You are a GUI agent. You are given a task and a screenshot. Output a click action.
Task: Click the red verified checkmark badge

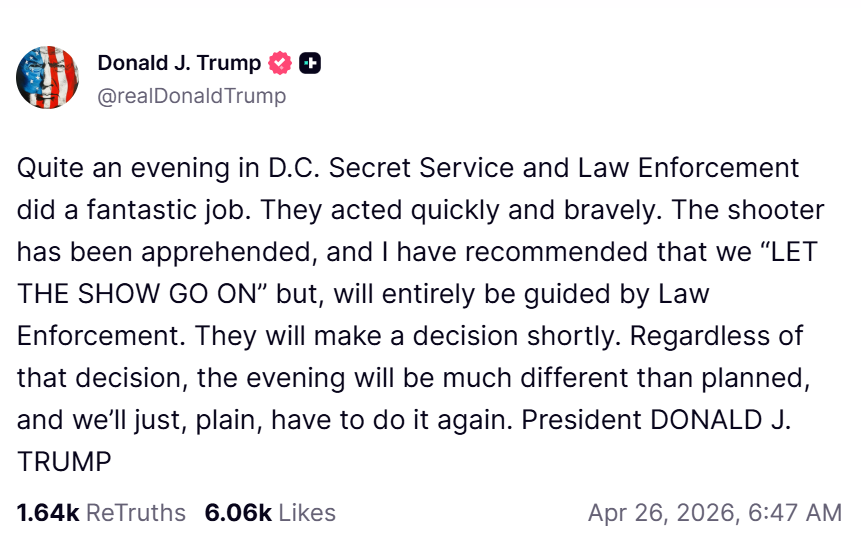coord(281,63)
